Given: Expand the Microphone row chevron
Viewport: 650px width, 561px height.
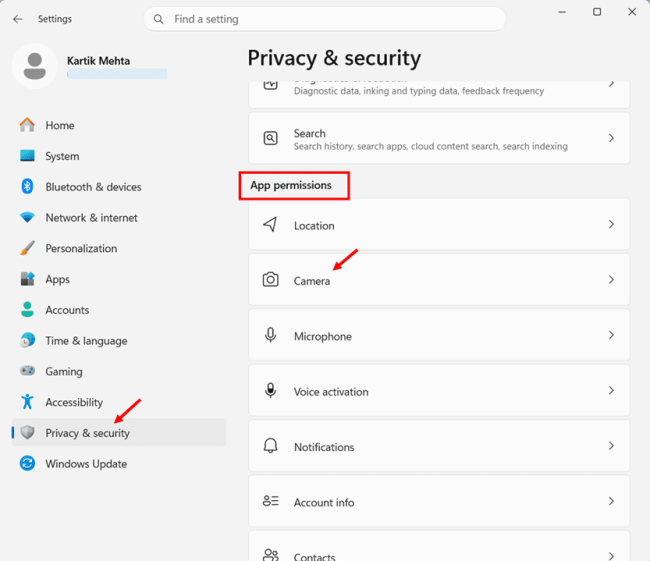Looking at the screenshot, I should click(611, 335).
